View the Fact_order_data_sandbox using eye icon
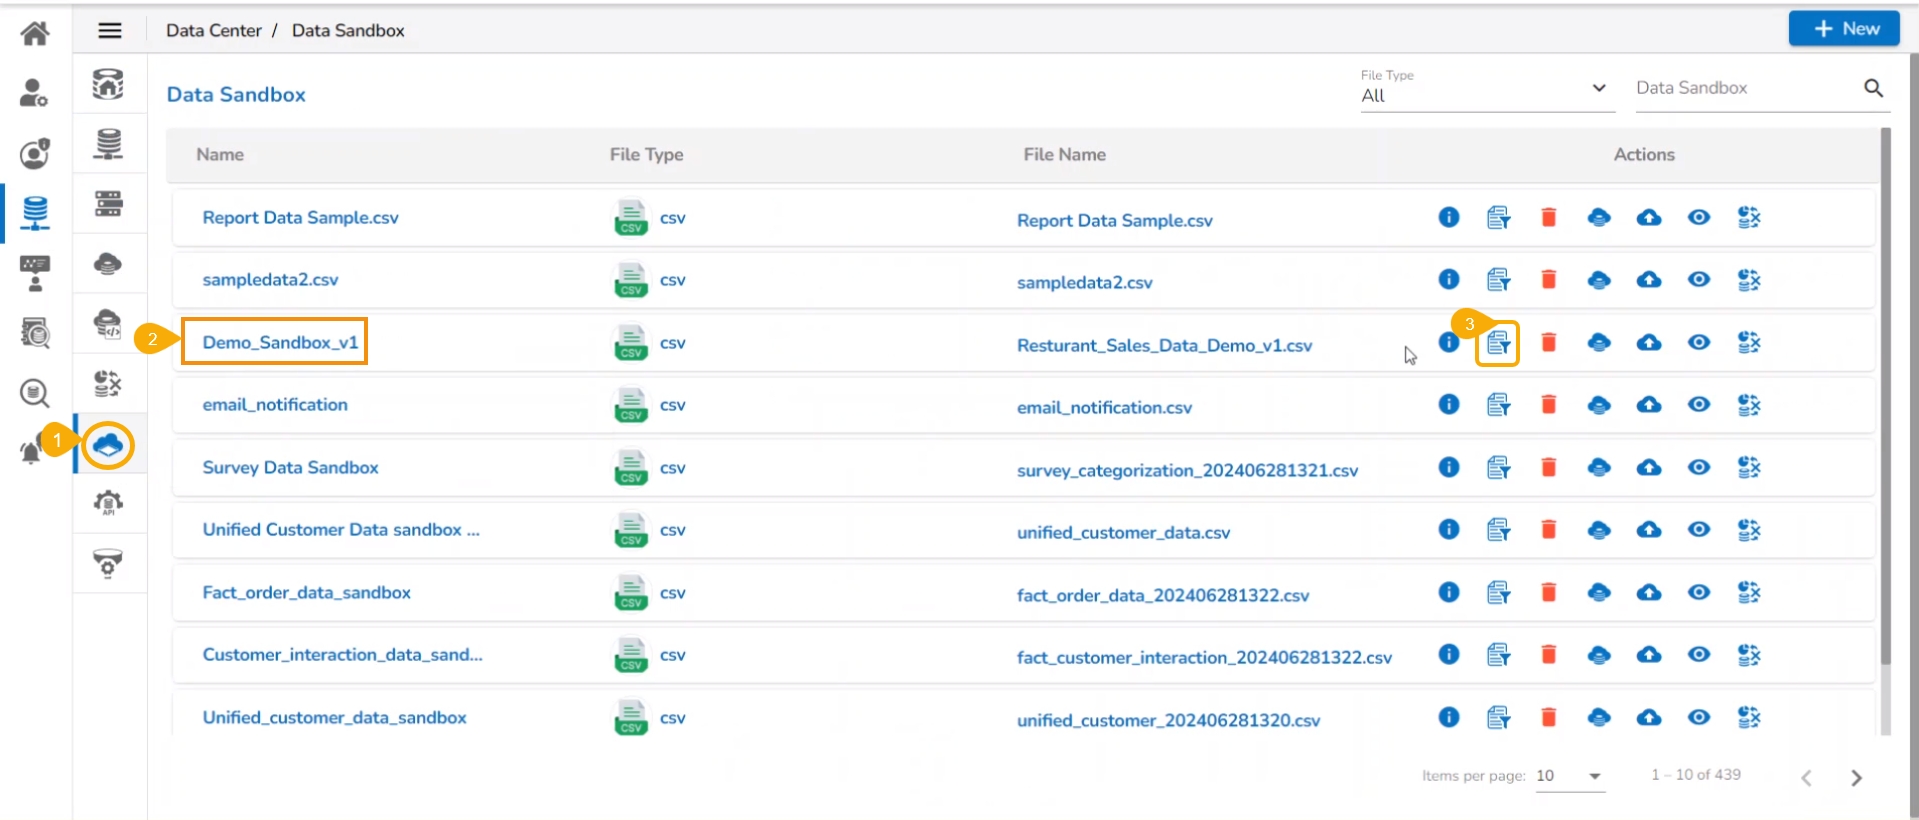The image size is (1919, 820). (x=1698, y=593)
